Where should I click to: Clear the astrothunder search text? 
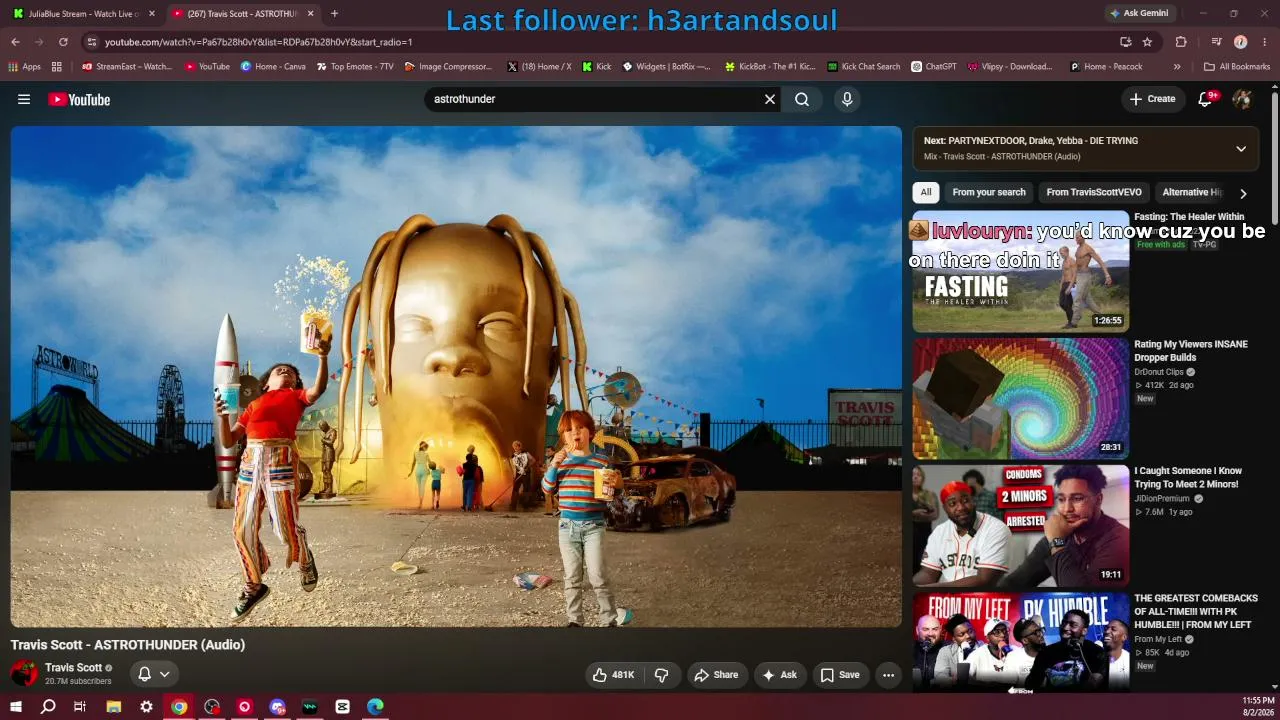770,99
